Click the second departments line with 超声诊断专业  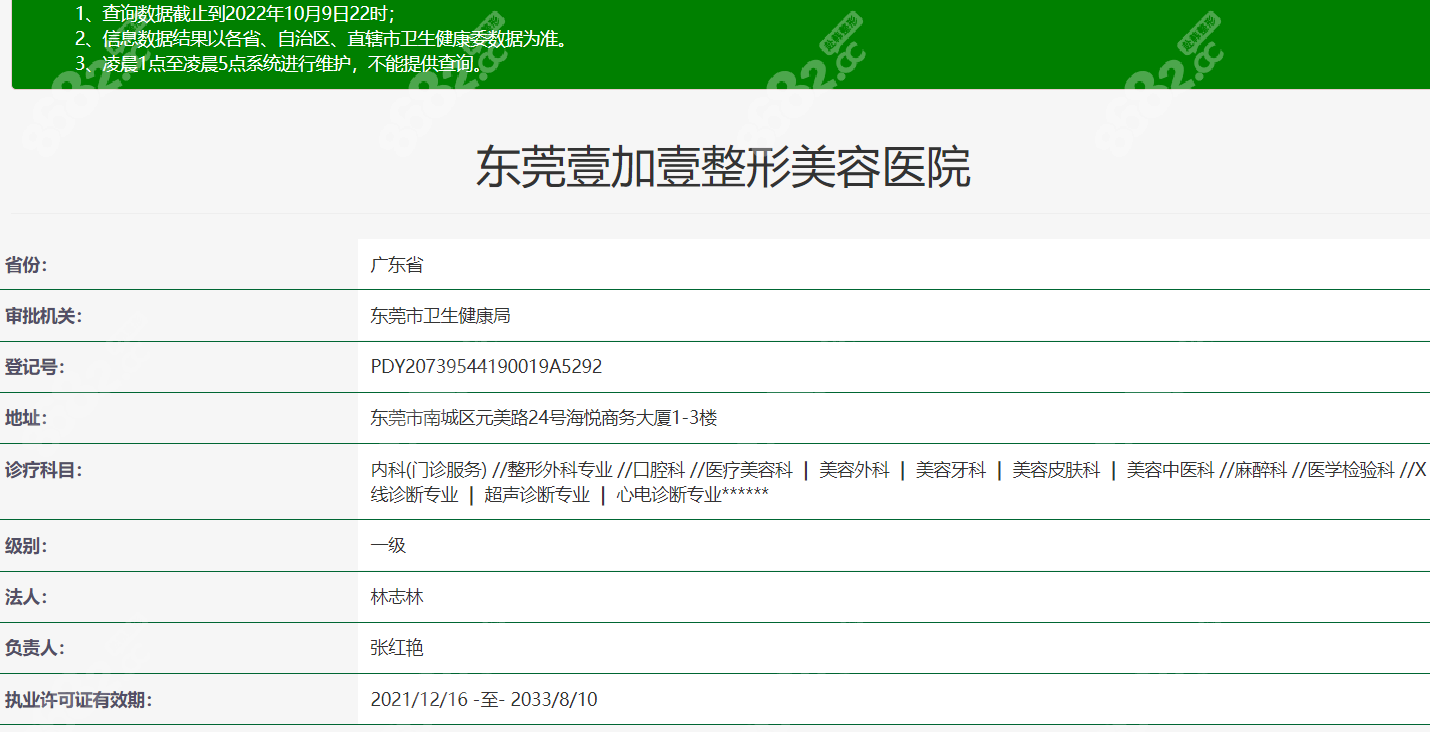click(x=569, y=494)
